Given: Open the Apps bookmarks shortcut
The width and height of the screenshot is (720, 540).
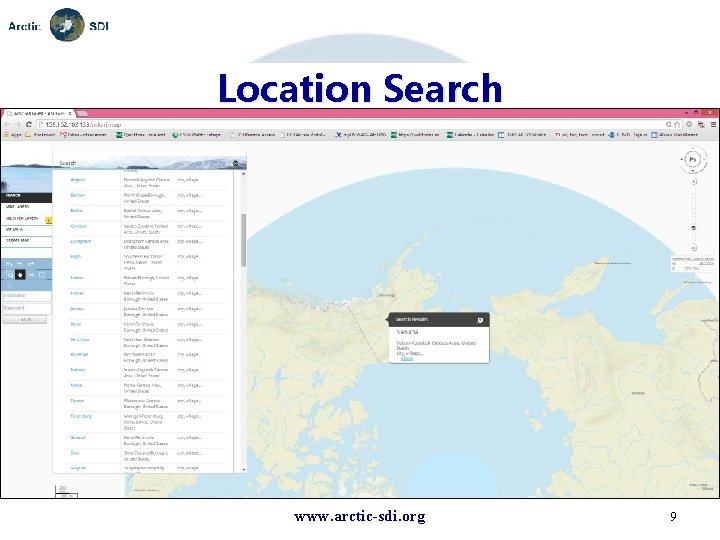Looking at the screenshot, I should pos(12,135).
